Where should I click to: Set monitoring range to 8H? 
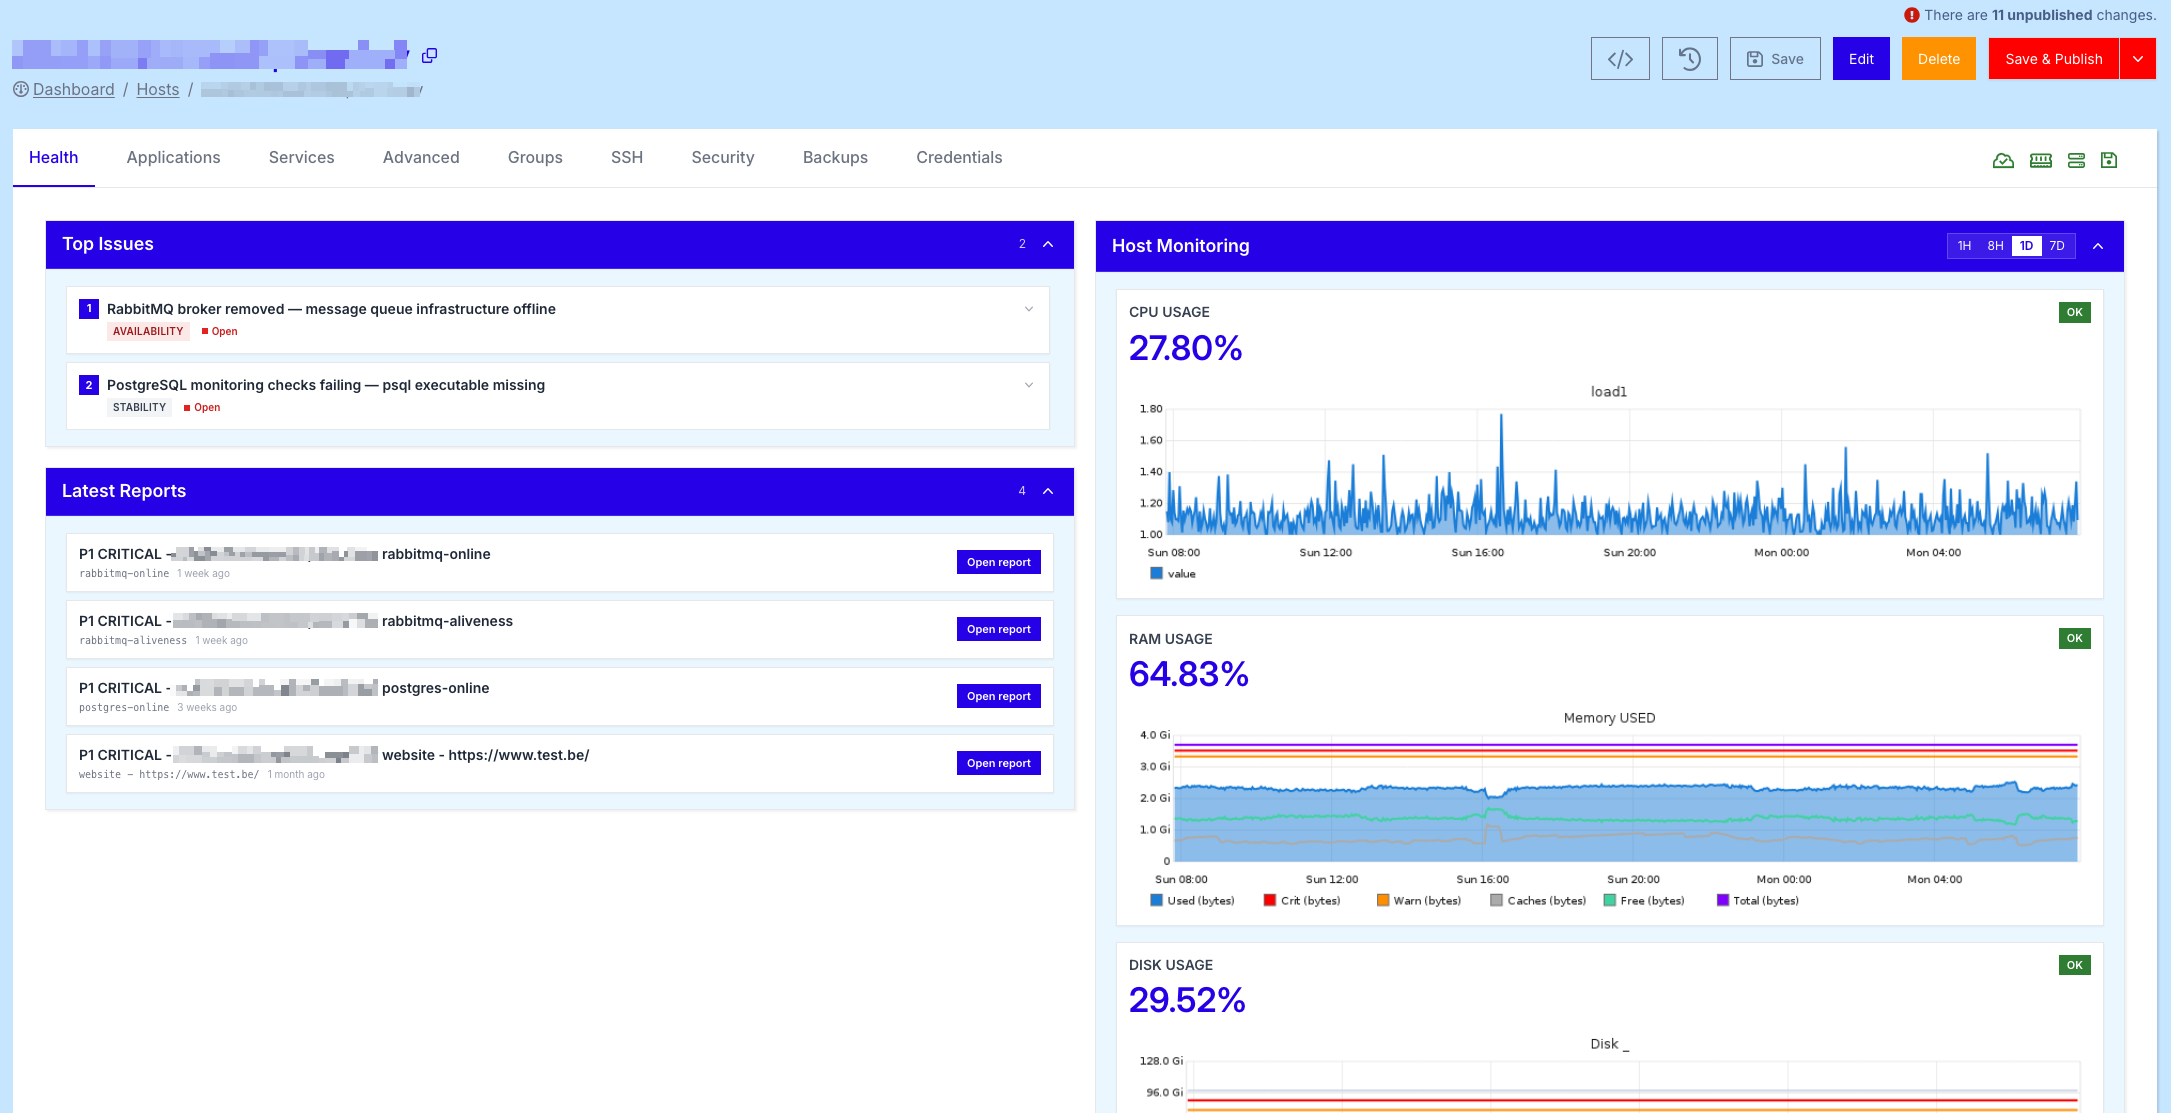pos(1995,246)
